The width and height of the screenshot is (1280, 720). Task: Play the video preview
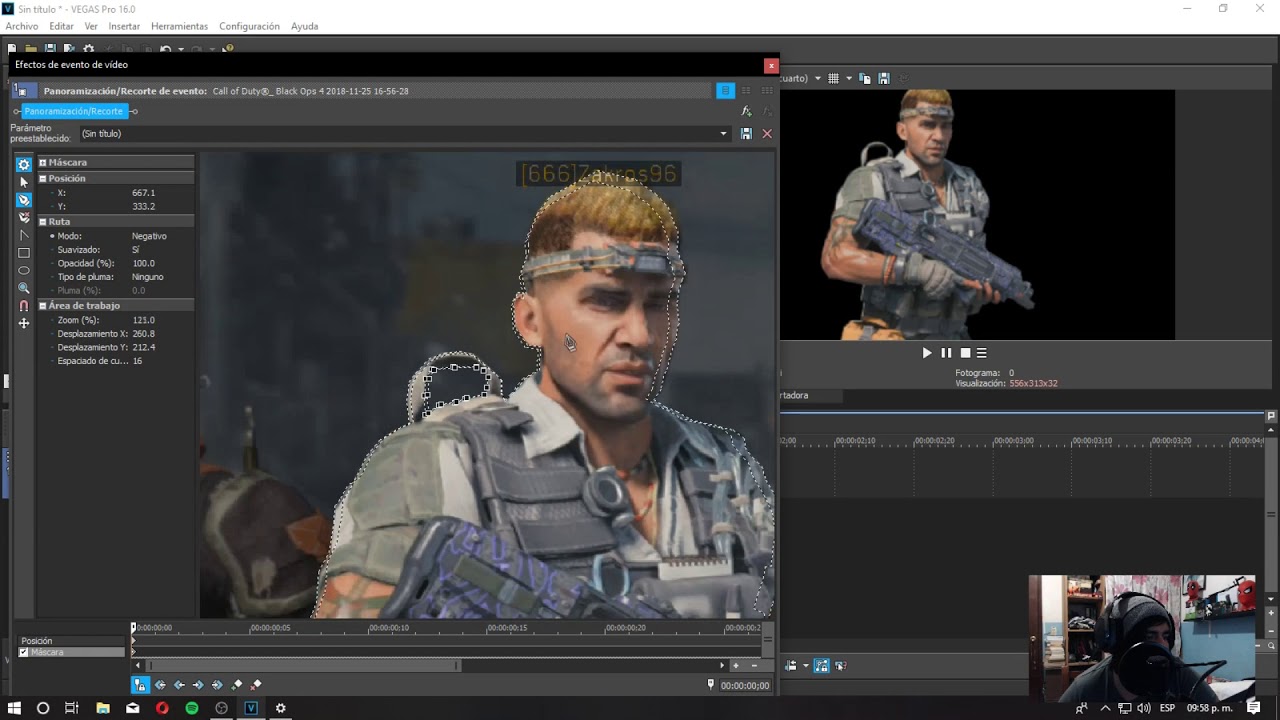pos(927,353)
